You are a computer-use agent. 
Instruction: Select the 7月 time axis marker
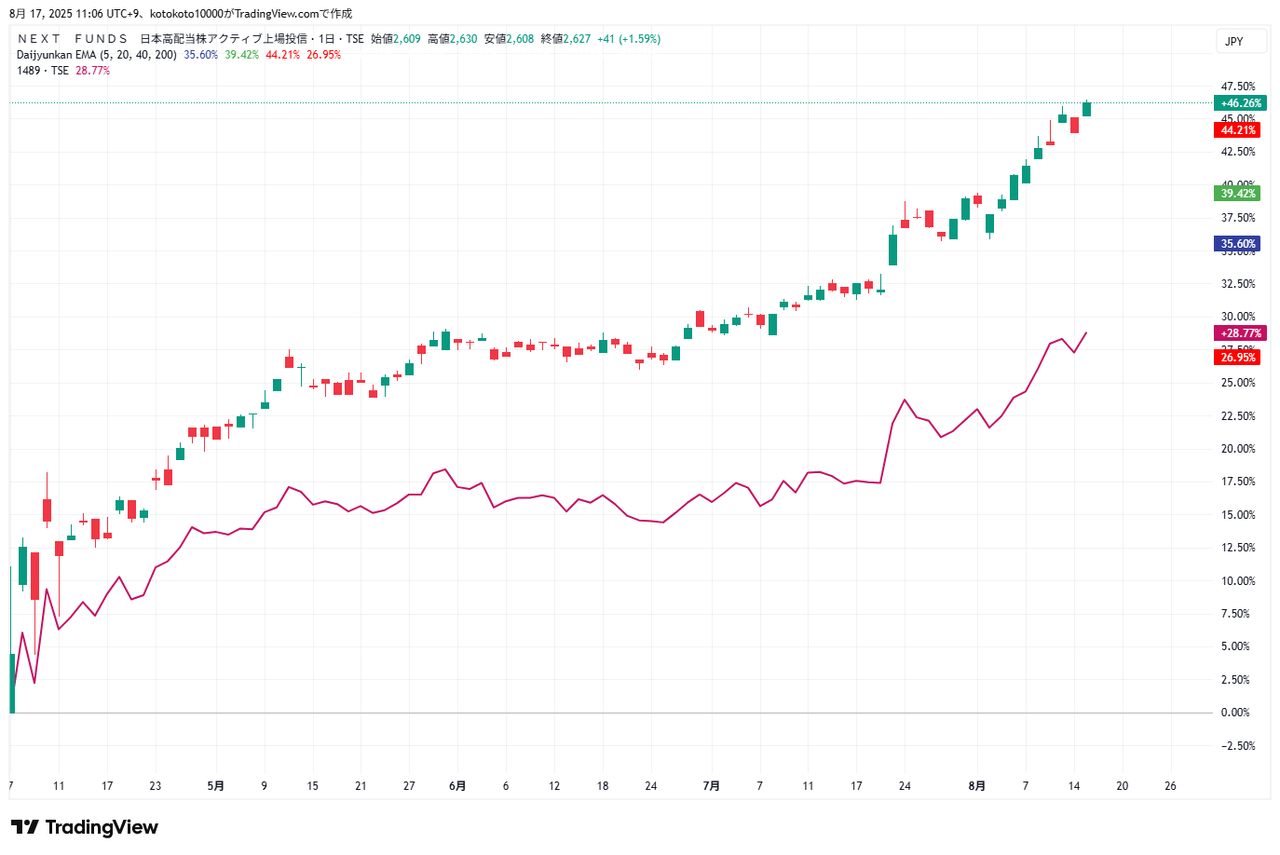(x=711, y=786)
